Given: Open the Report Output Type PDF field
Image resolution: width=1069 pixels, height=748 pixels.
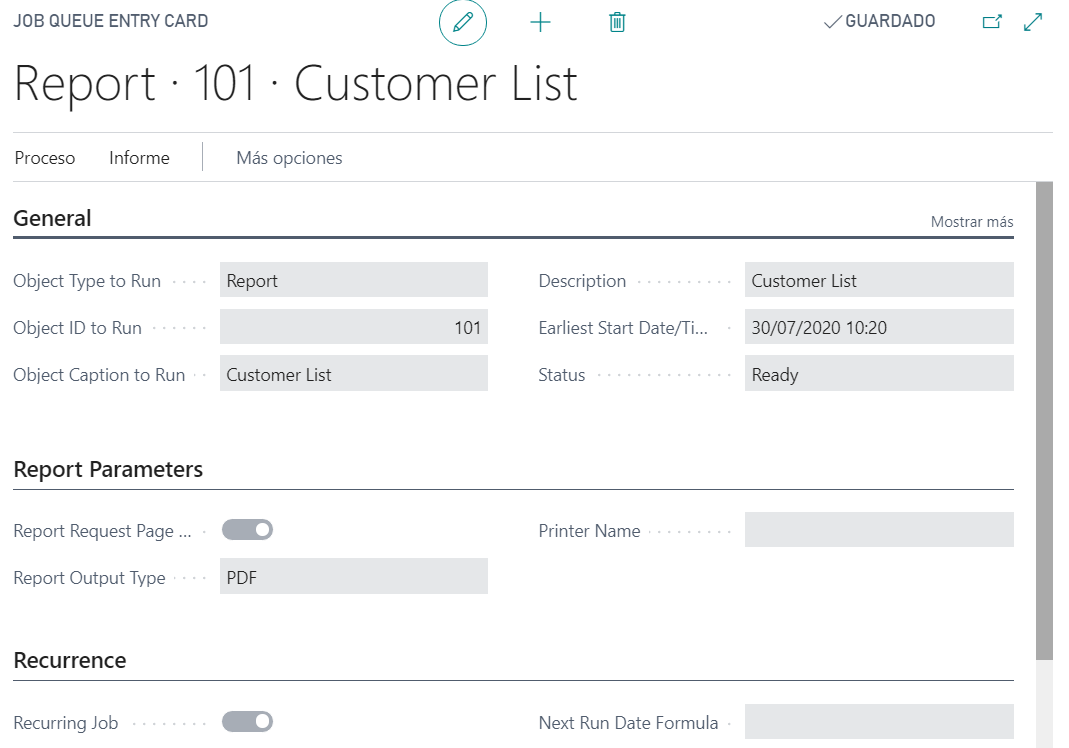Looking at the screenshot, I should point(353,577).
